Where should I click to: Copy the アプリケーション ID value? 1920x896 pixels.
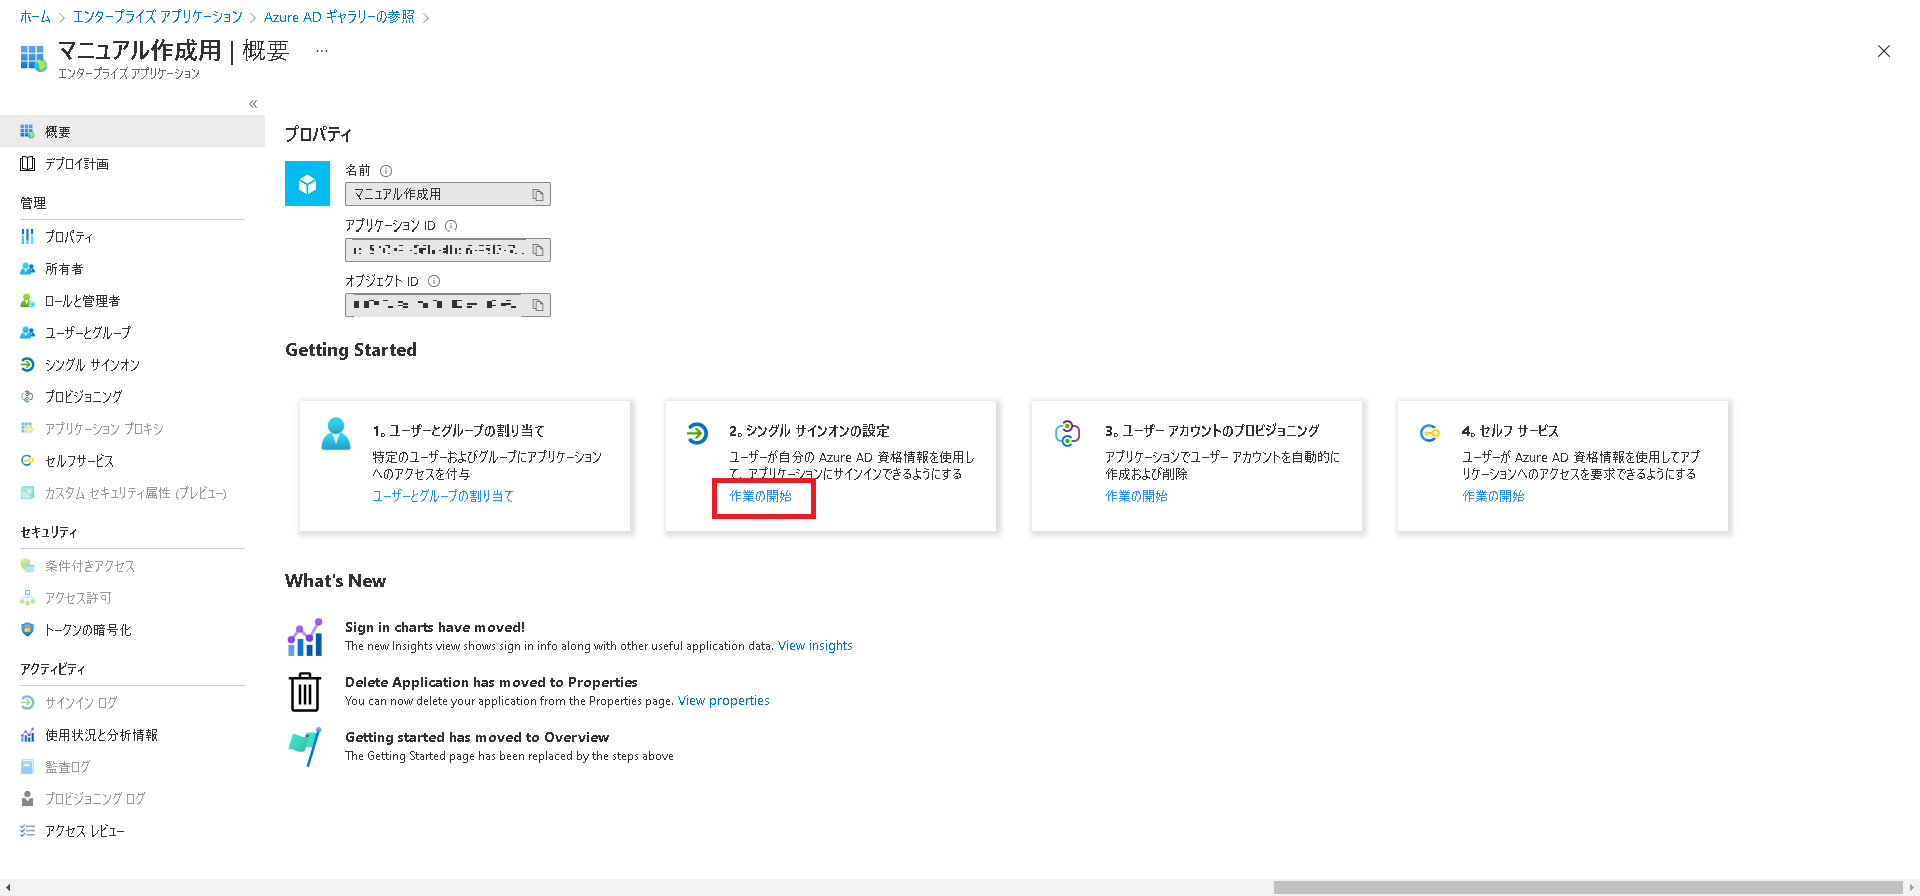point(538,250)
